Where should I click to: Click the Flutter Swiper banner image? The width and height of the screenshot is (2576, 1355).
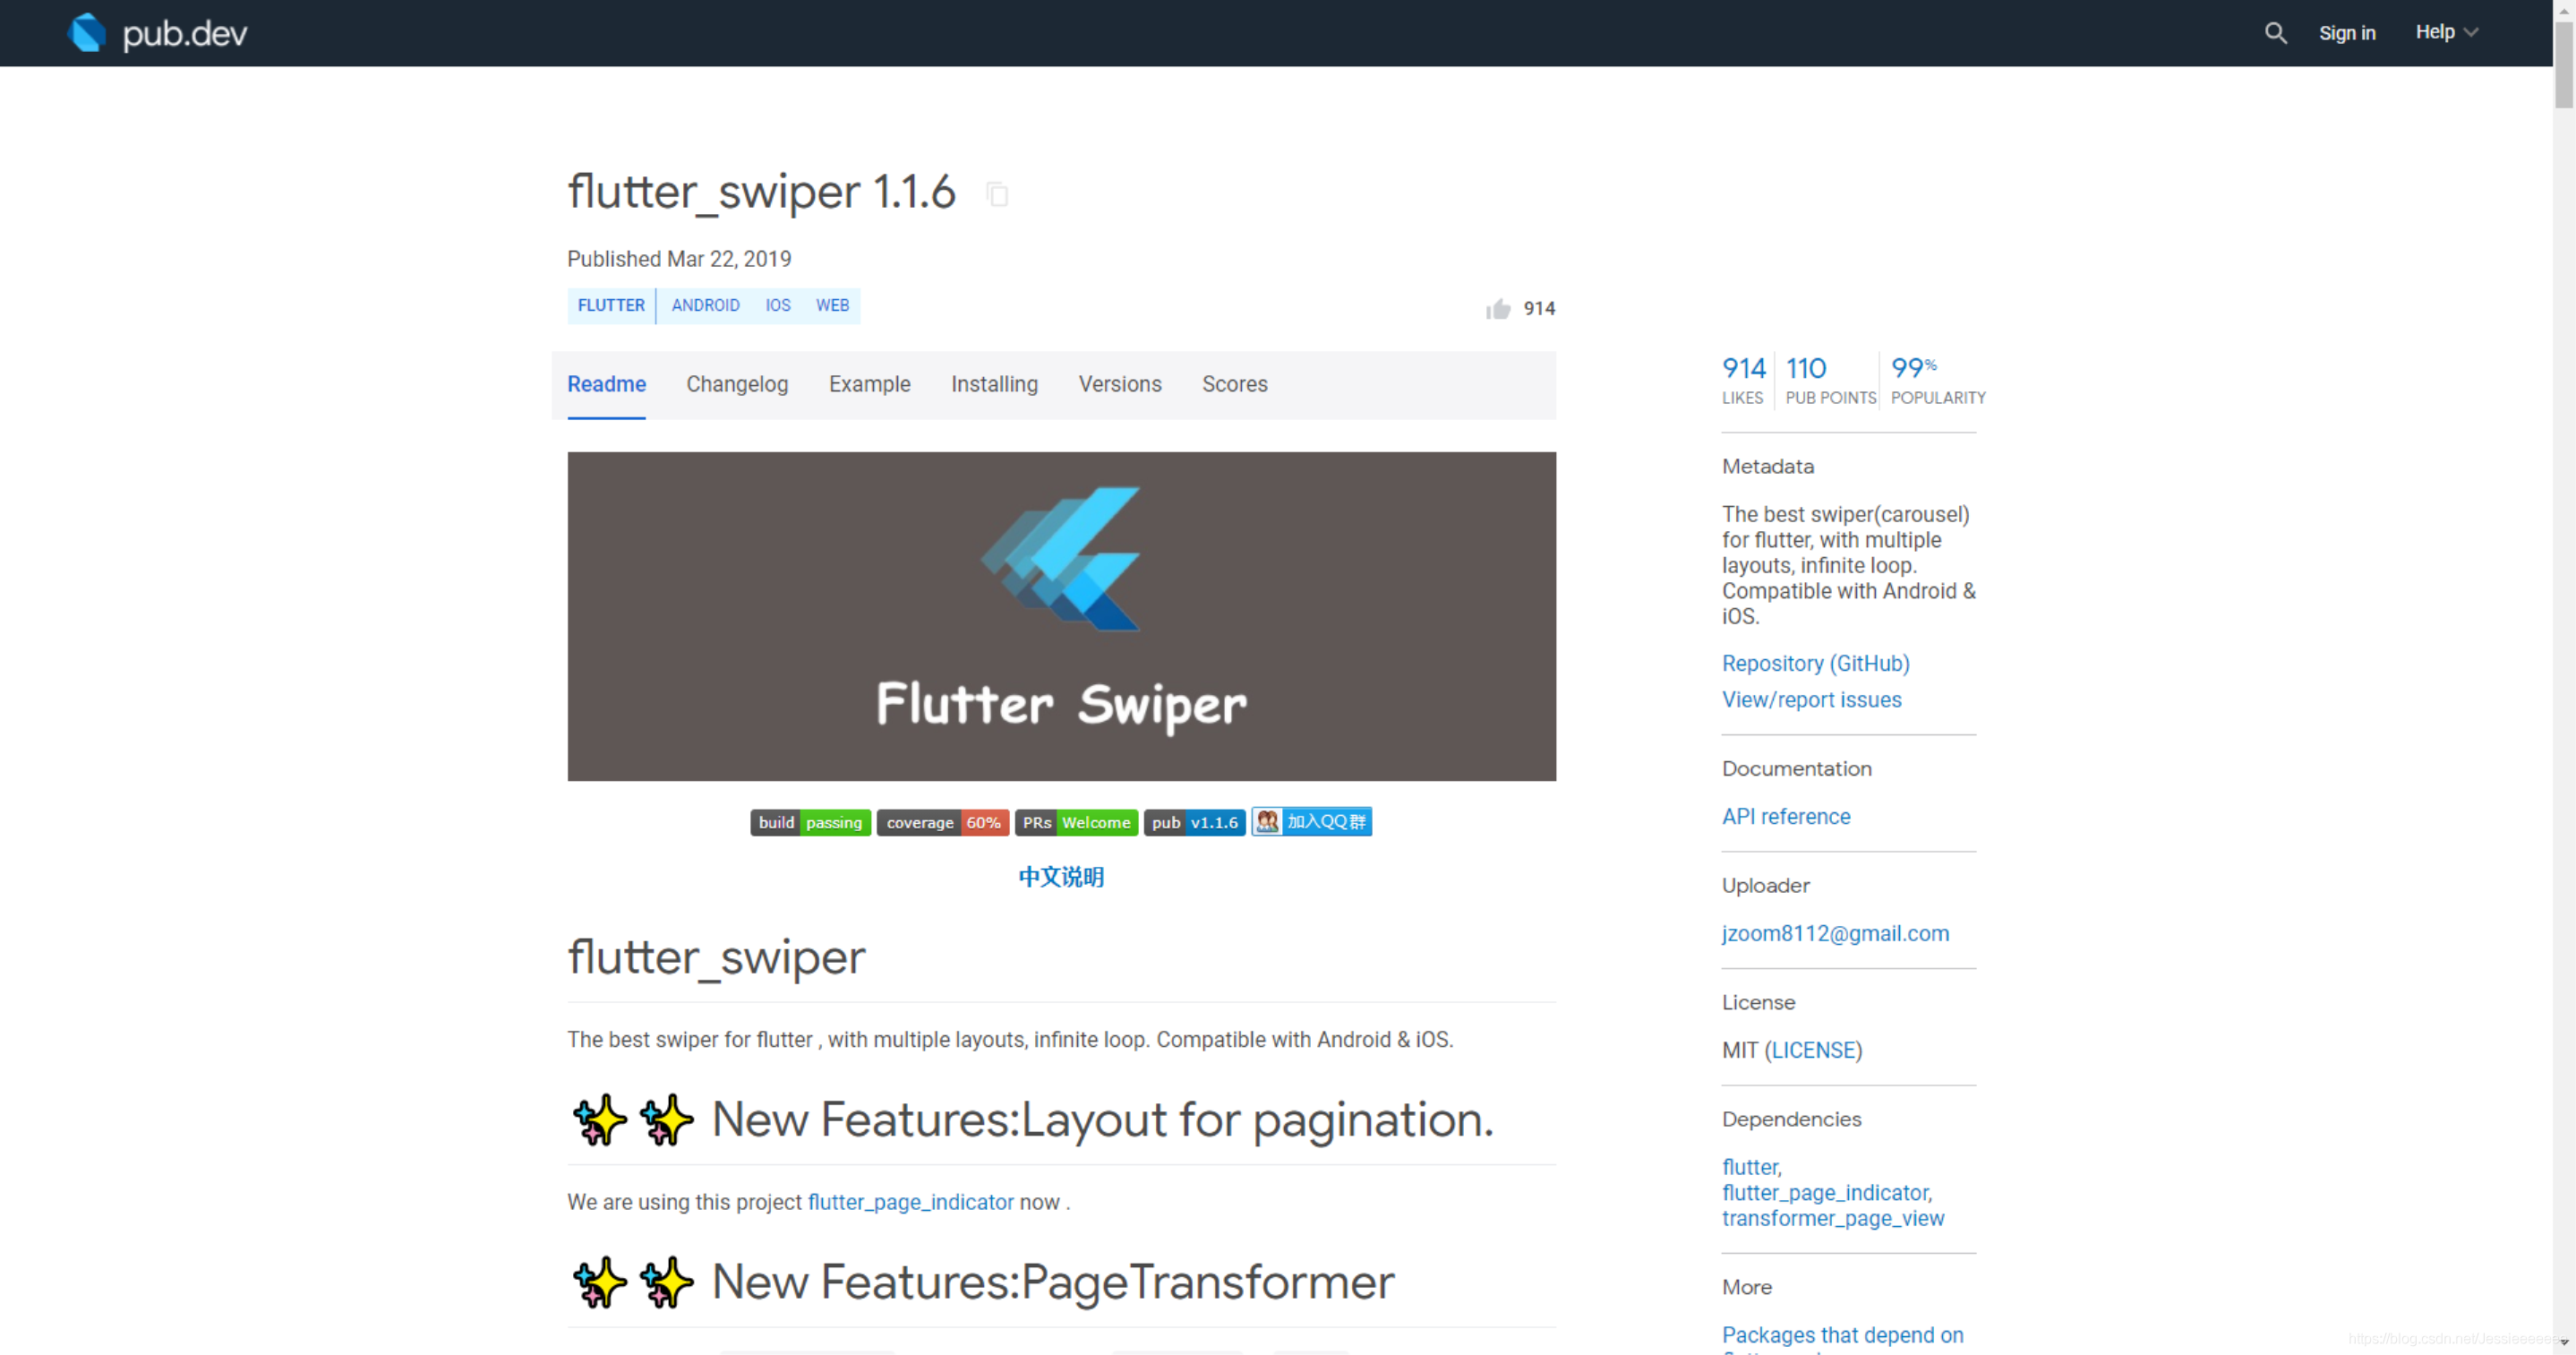(1062, 616)
